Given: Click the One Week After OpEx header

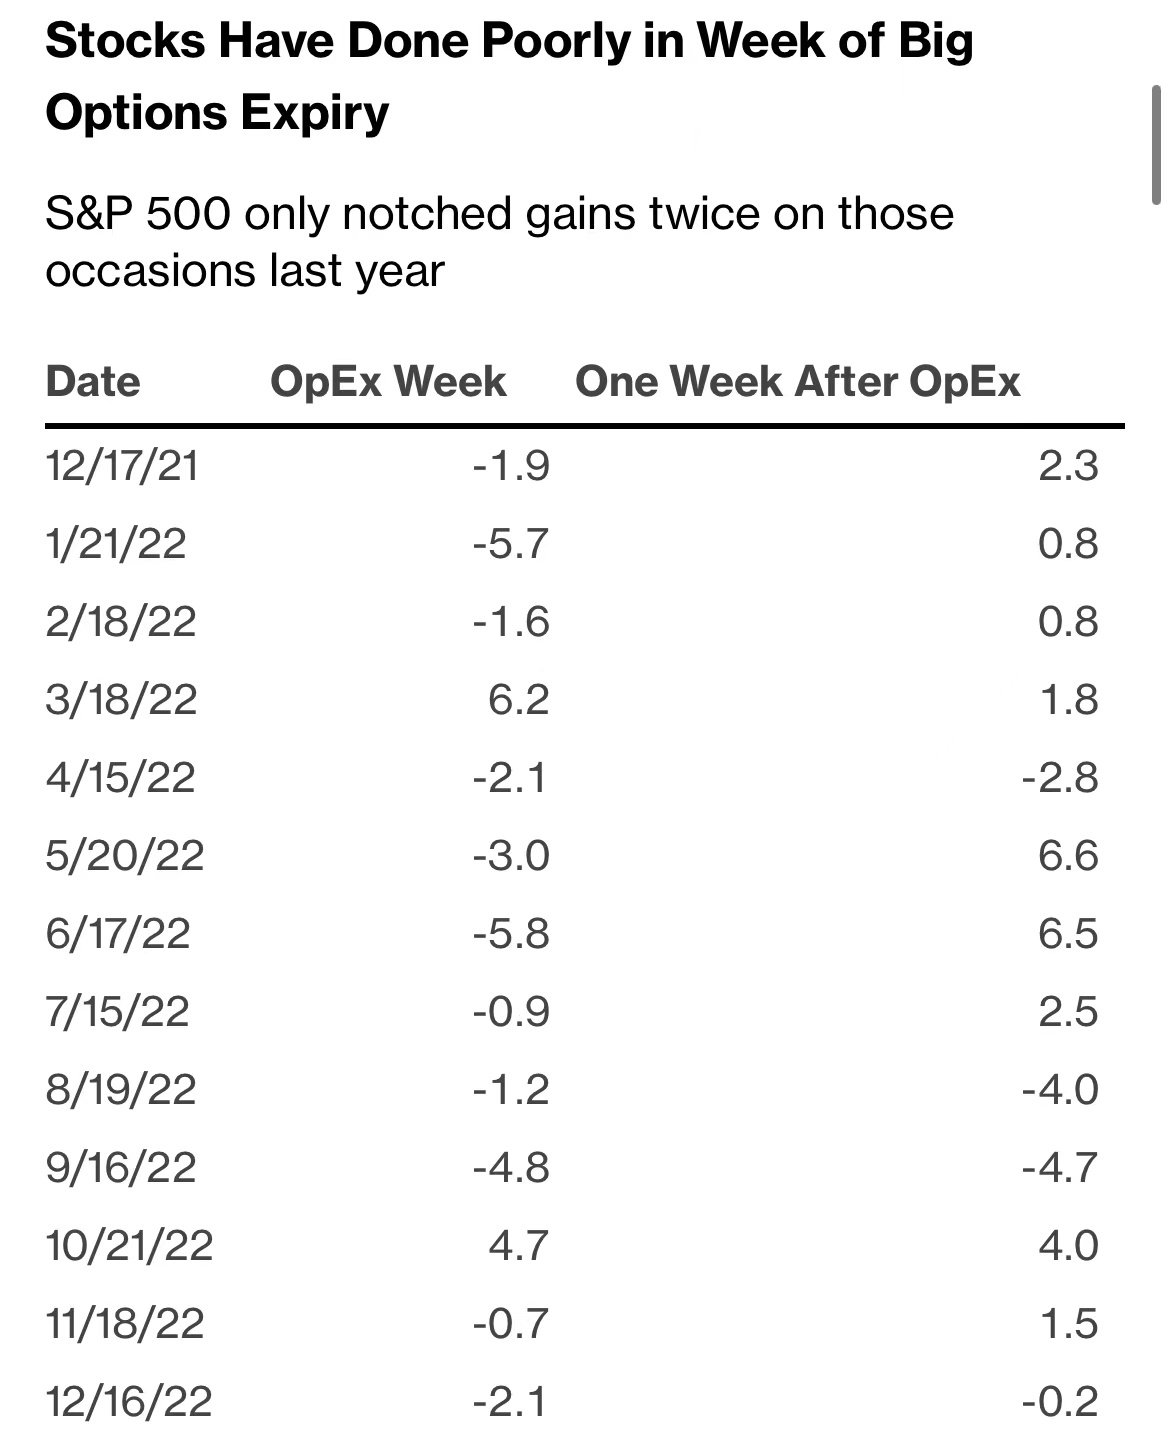Looking at the screenshot, I should pos(797,382).
